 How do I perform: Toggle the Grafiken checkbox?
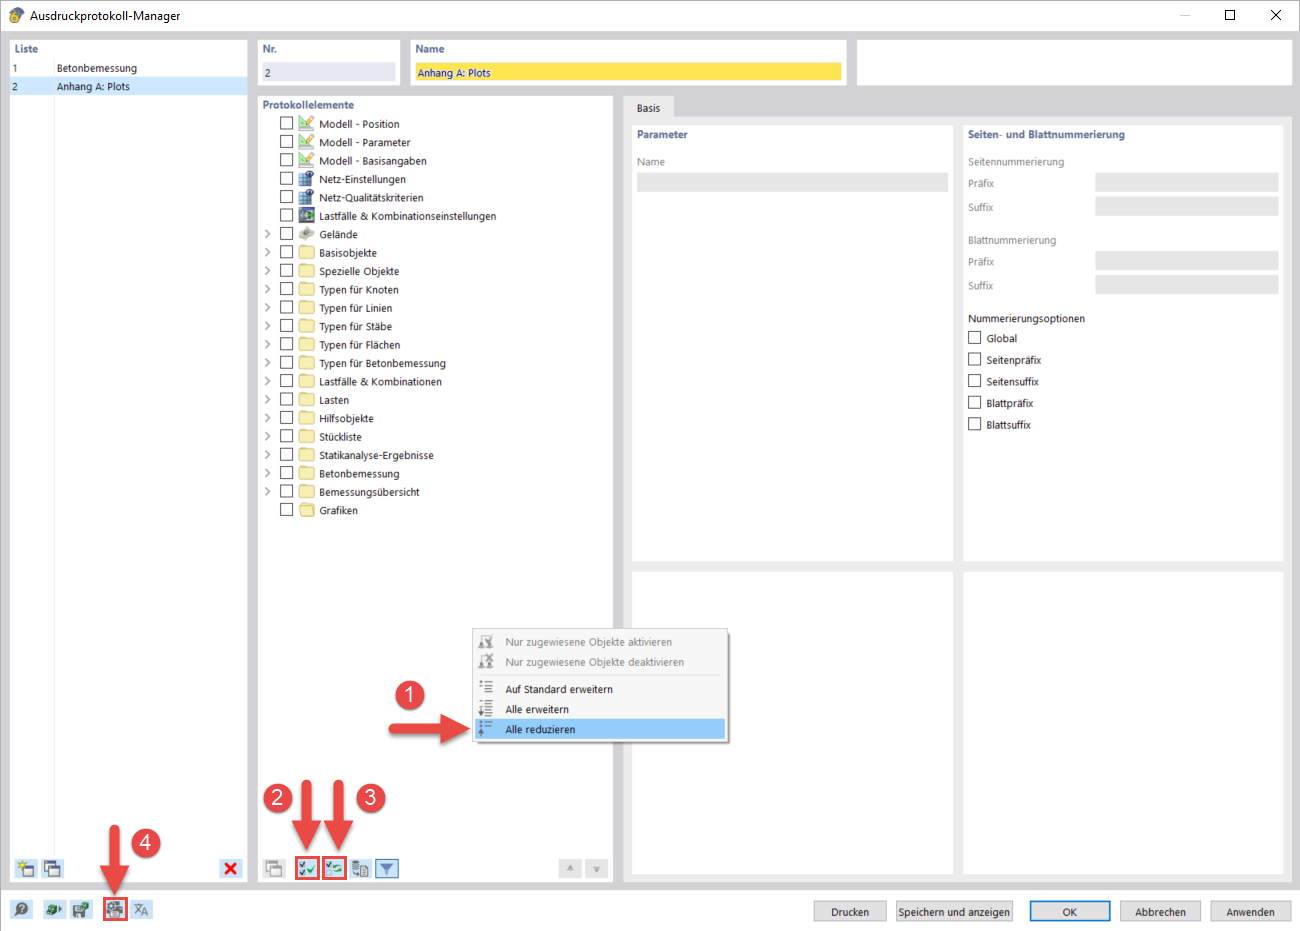click(x=285, y=509)
